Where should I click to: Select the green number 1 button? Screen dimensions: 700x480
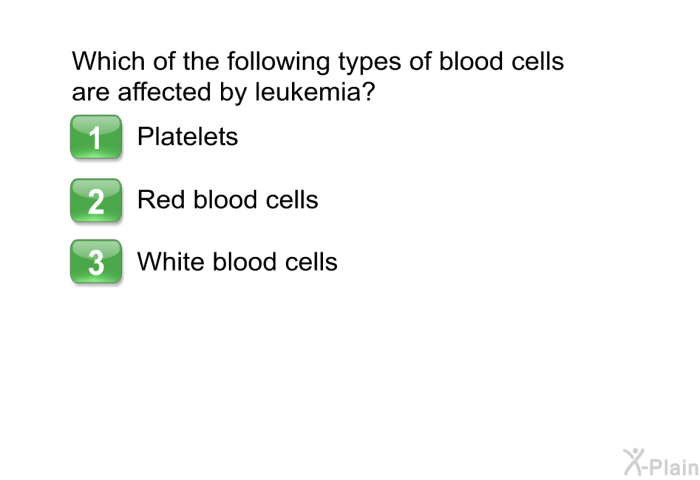pos(96,137)
